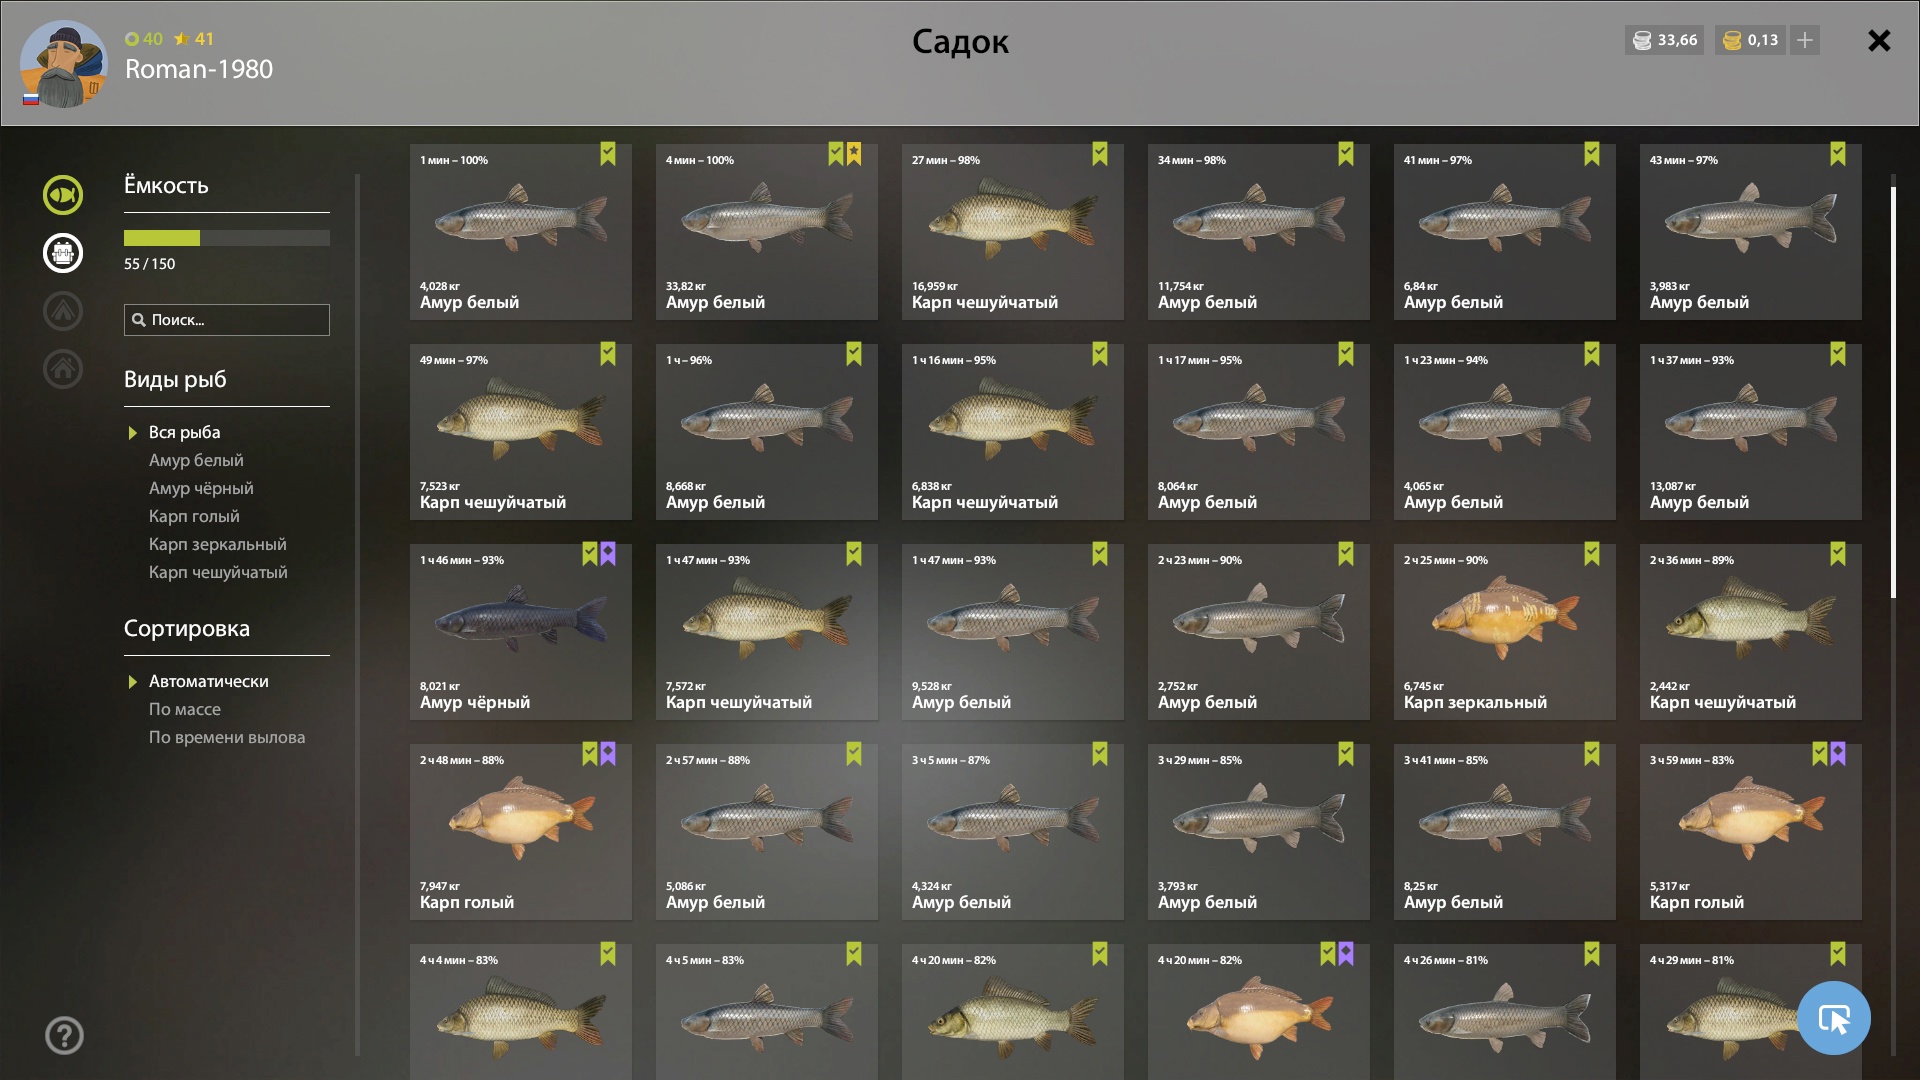Select sorting option Автоматически

coord(208,681)
